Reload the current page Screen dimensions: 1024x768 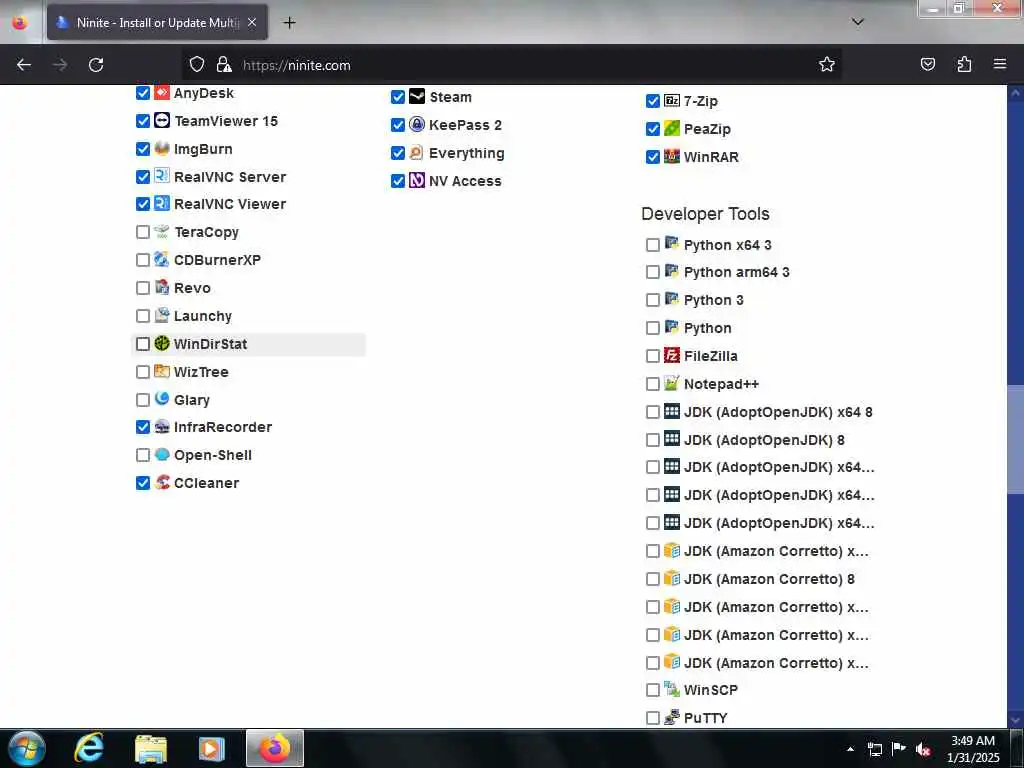coord(96,65)
